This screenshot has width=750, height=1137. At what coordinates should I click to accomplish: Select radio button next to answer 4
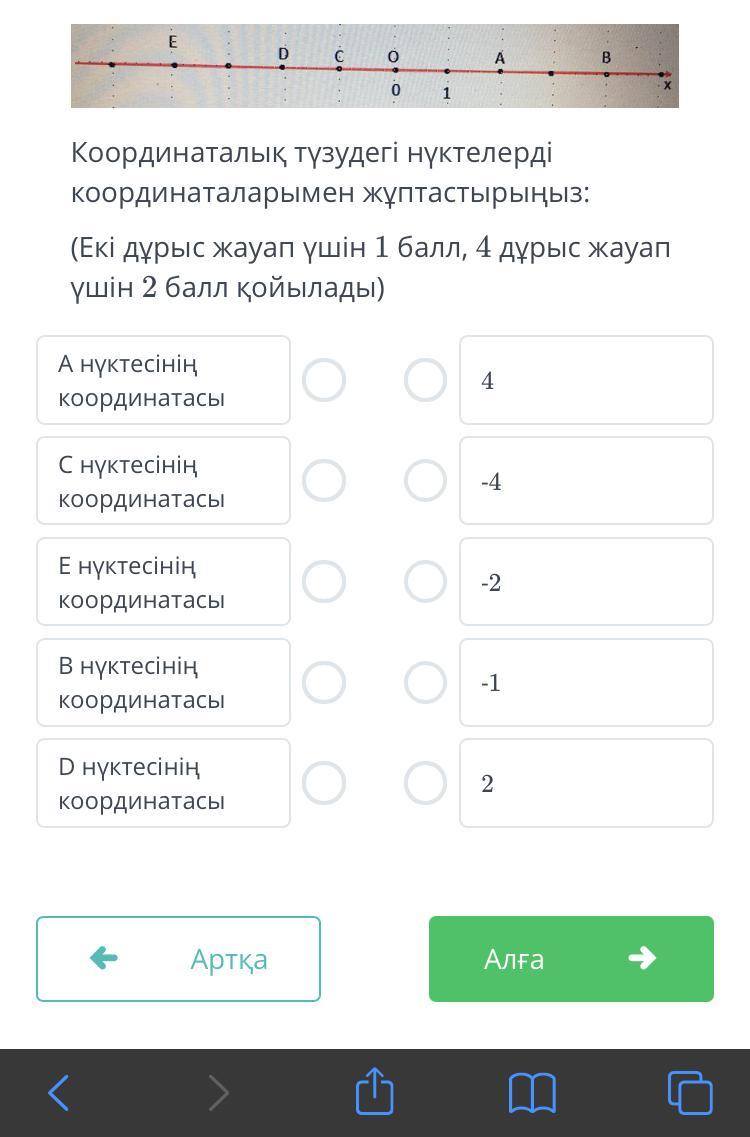pyautogui.click(x=425, y=380)
